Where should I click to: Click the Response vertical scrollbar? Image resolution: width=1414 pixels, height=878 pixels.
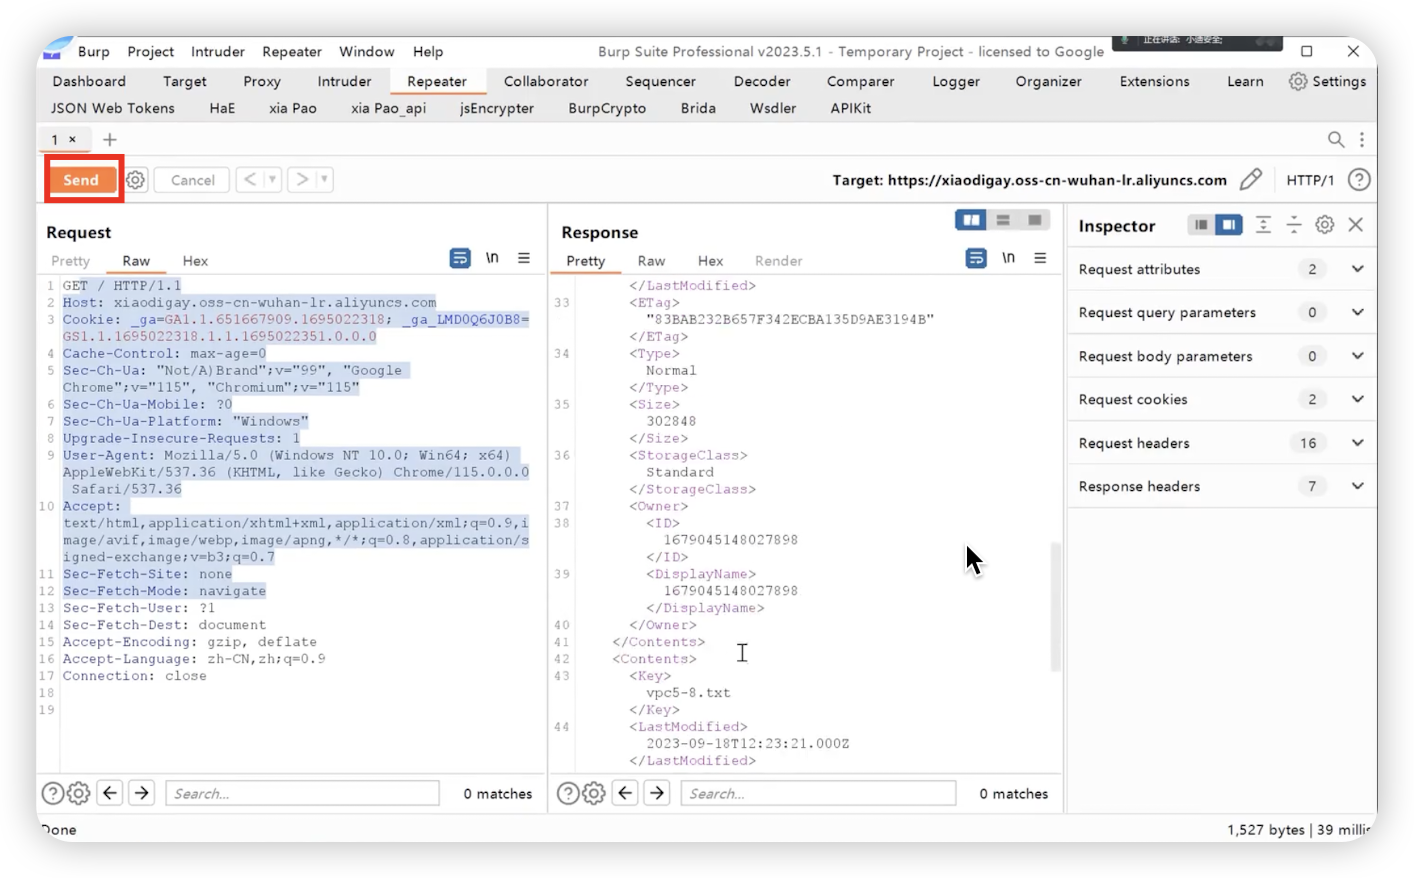1055,606
